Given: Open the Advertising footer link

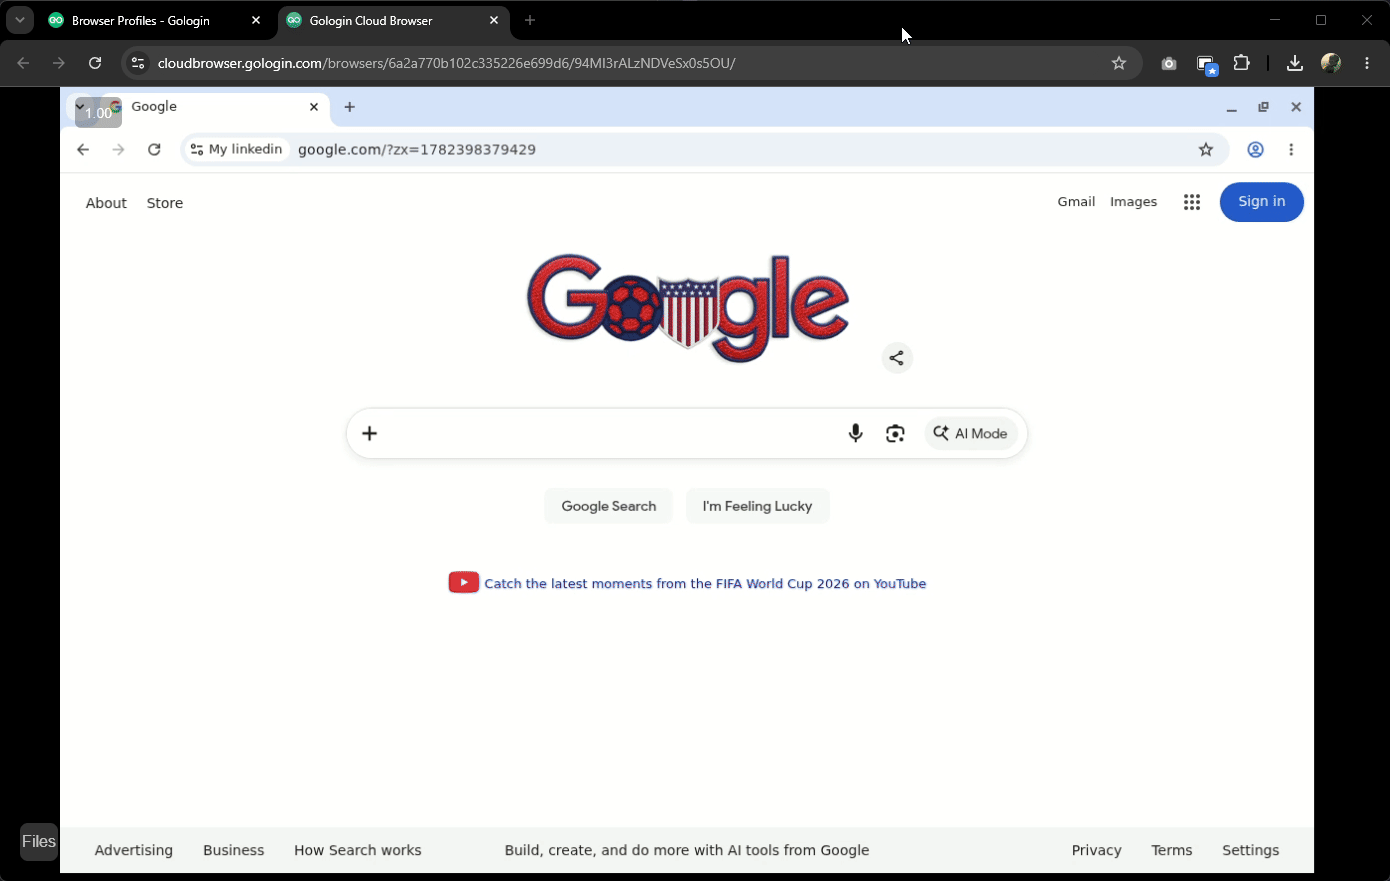Looking at the screenshot, I should (x=134, y=850).
